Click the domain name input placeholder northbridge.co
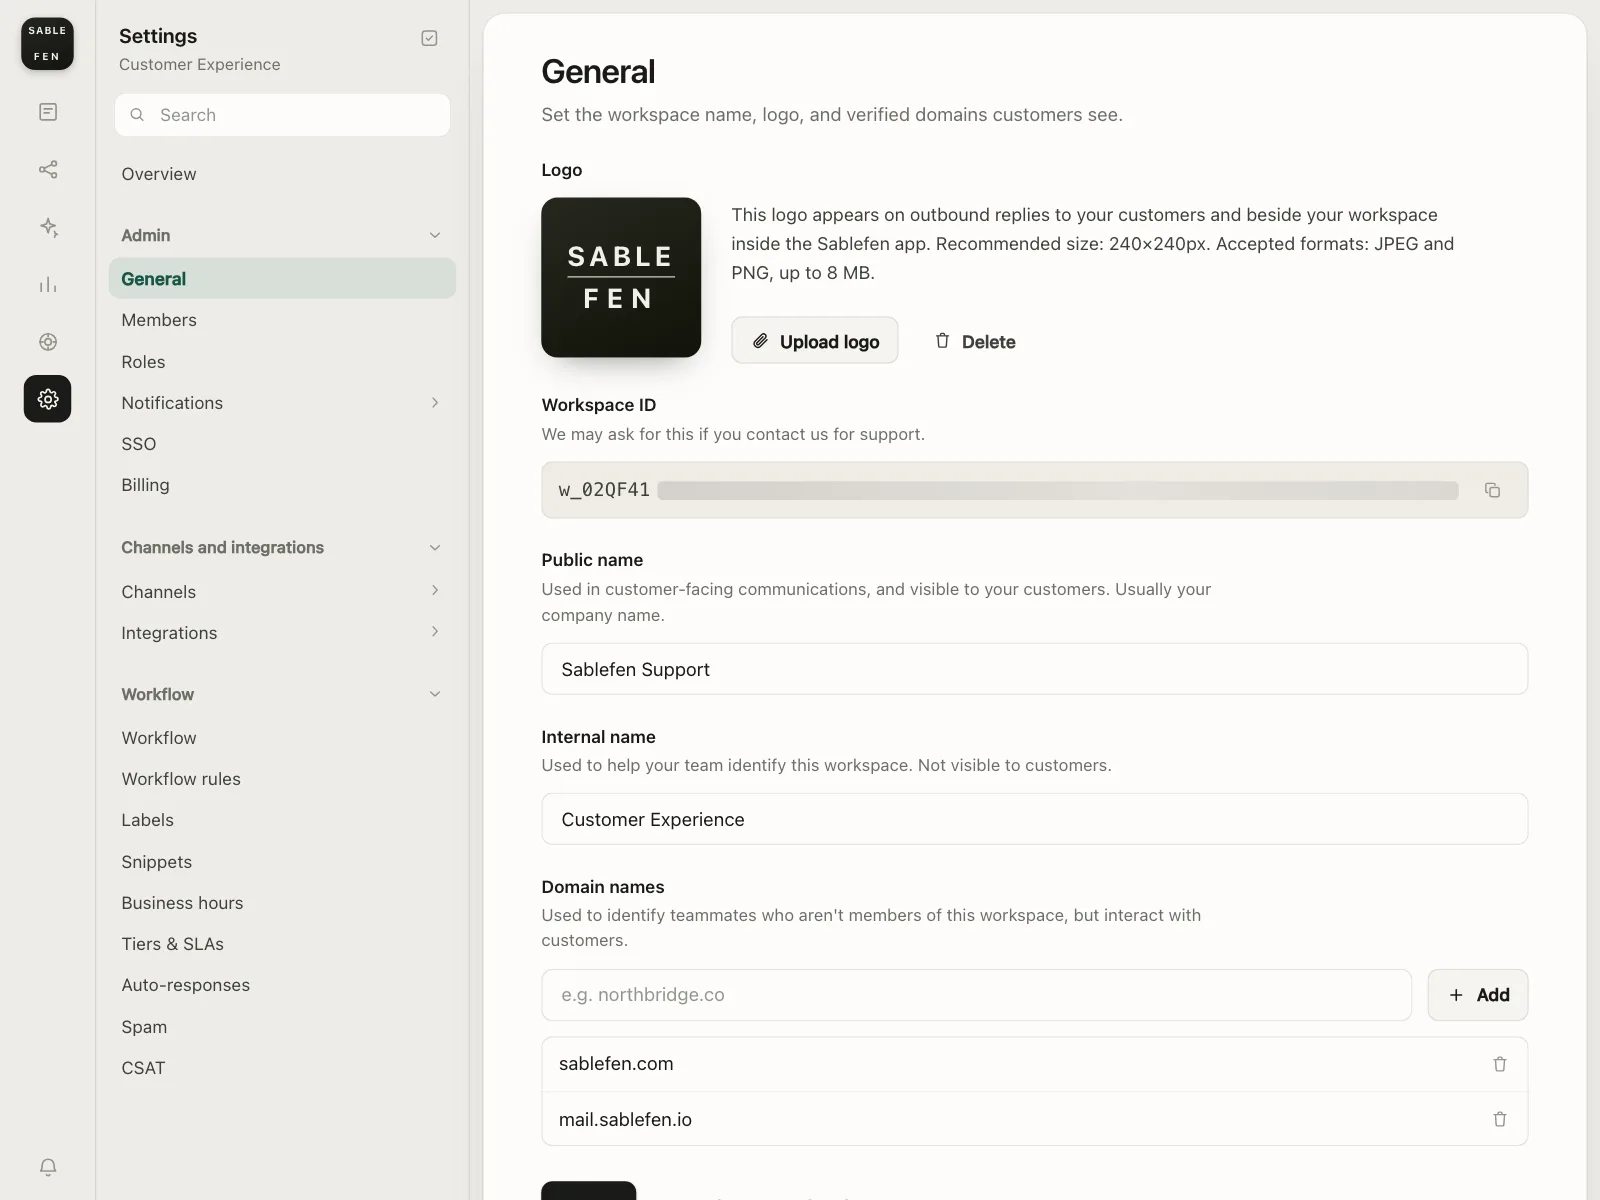The height and width of the screenshot is (1200, 1600). (976, 995)
